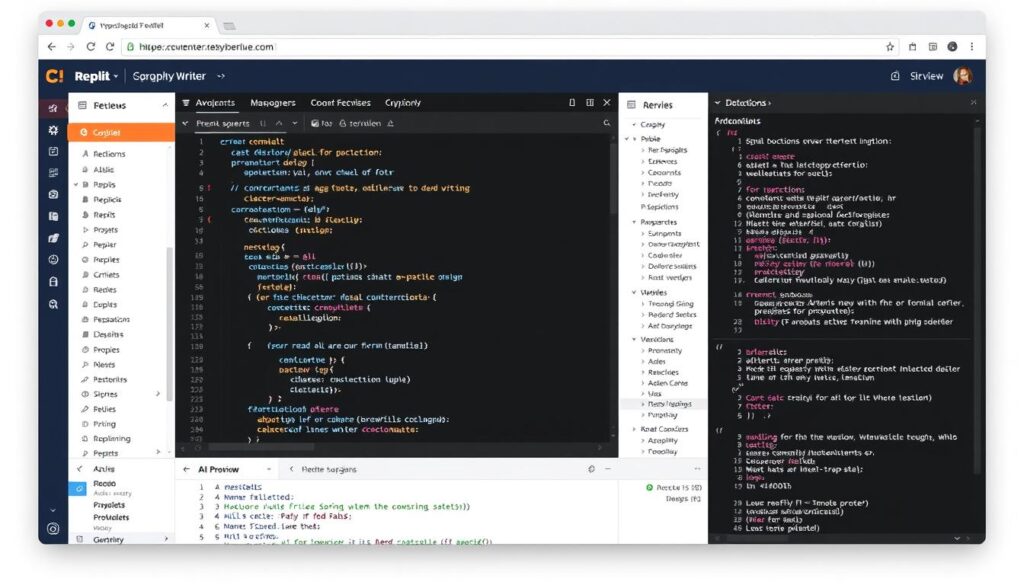This screenshot has width=1024, height=585.
Task: Select the active browser tab
Action: coord(149,25)
